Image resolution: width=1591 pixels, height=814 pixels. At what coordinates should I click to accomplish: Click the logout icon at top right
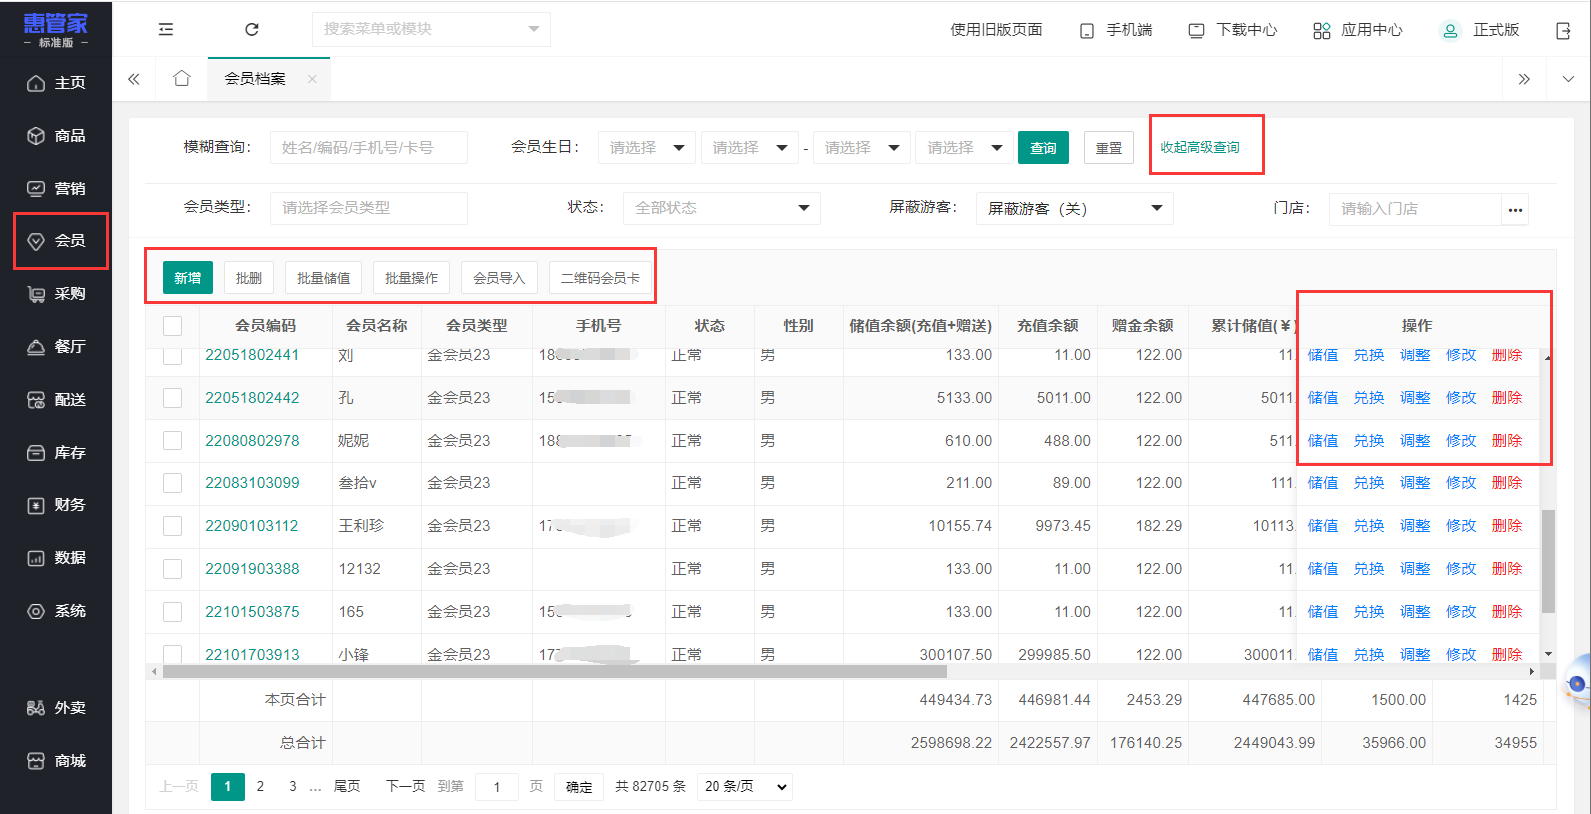1564,30
